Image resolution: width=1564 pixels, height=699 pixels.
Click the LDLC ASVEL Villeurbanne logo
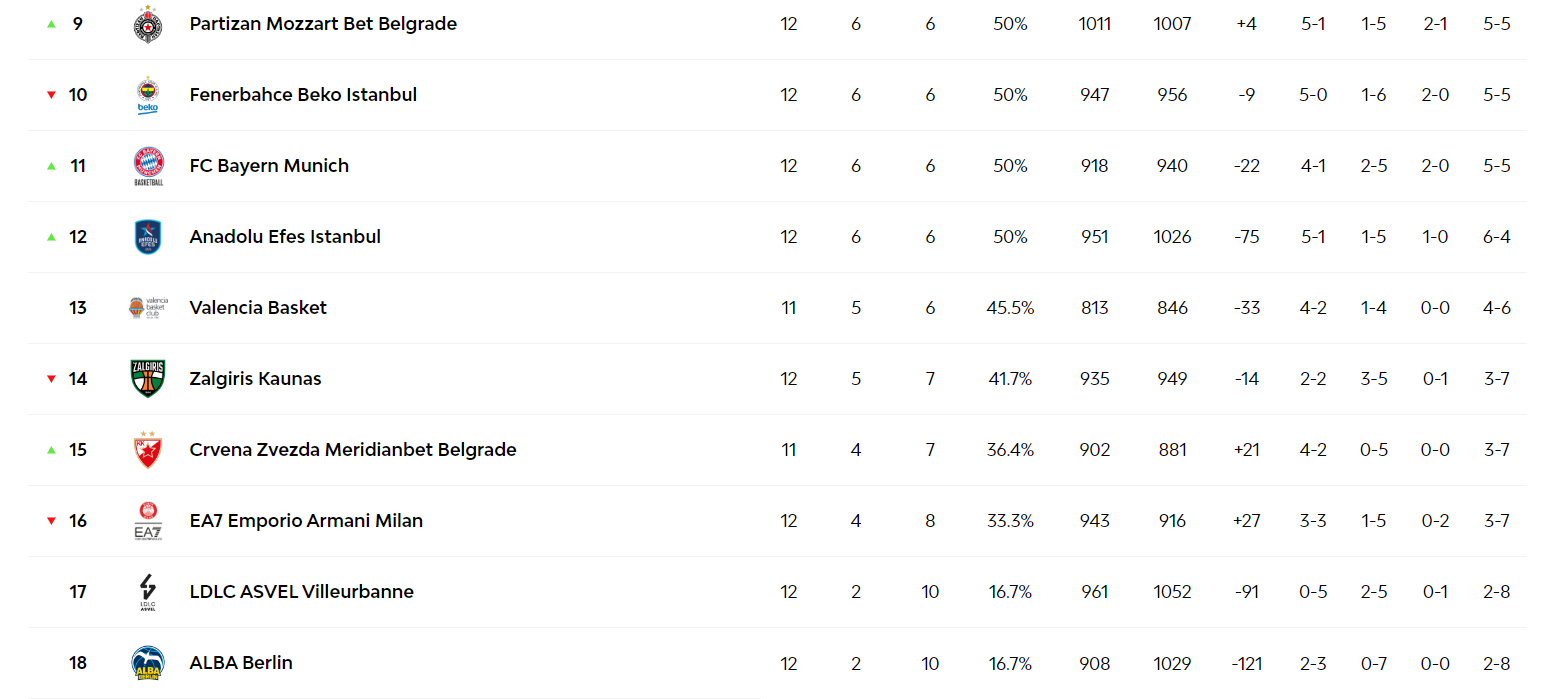(148, 592)
